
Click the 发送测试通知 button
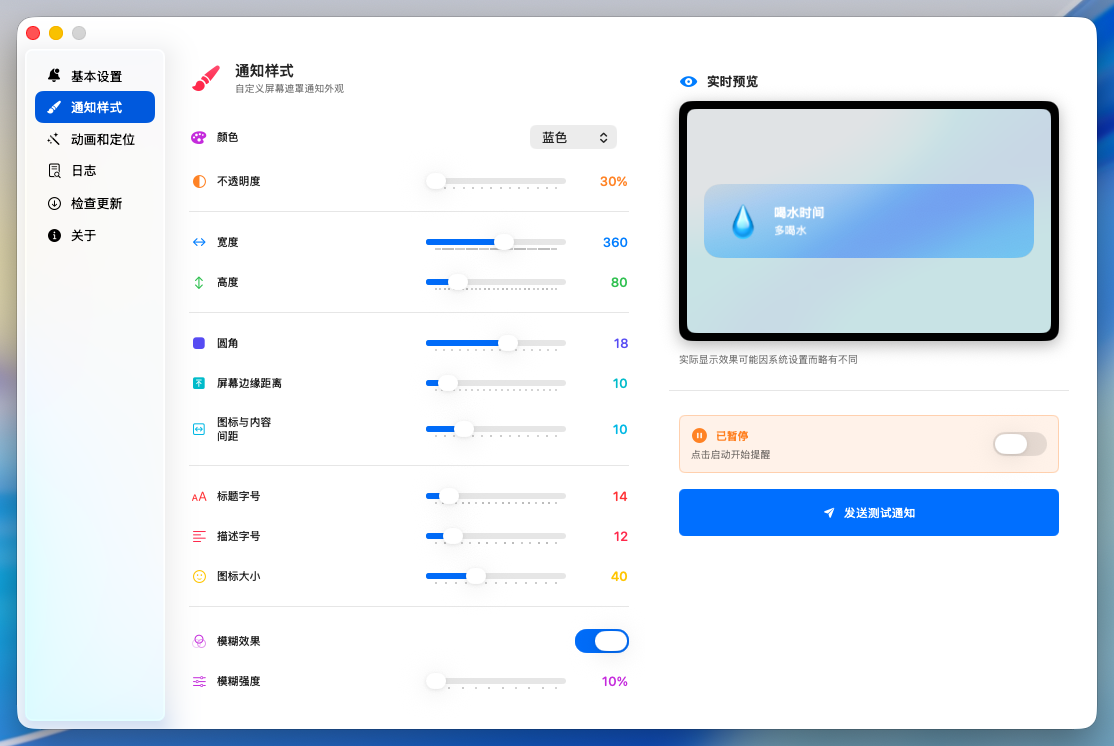[x=868, y=512]
